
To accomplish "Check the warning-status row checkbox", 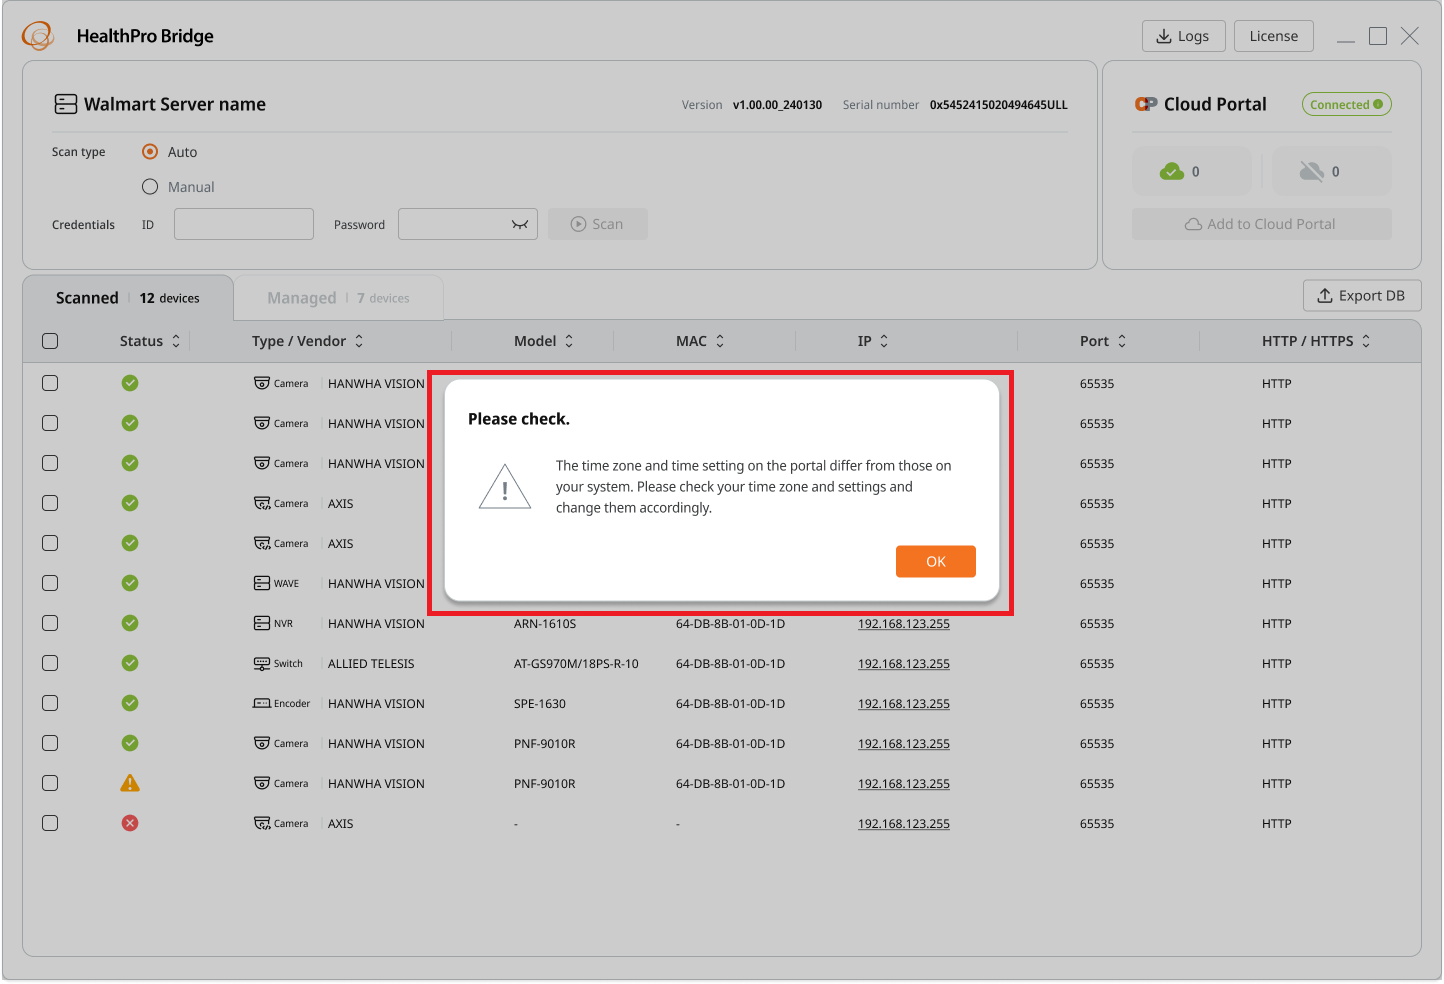I will 50,783.
